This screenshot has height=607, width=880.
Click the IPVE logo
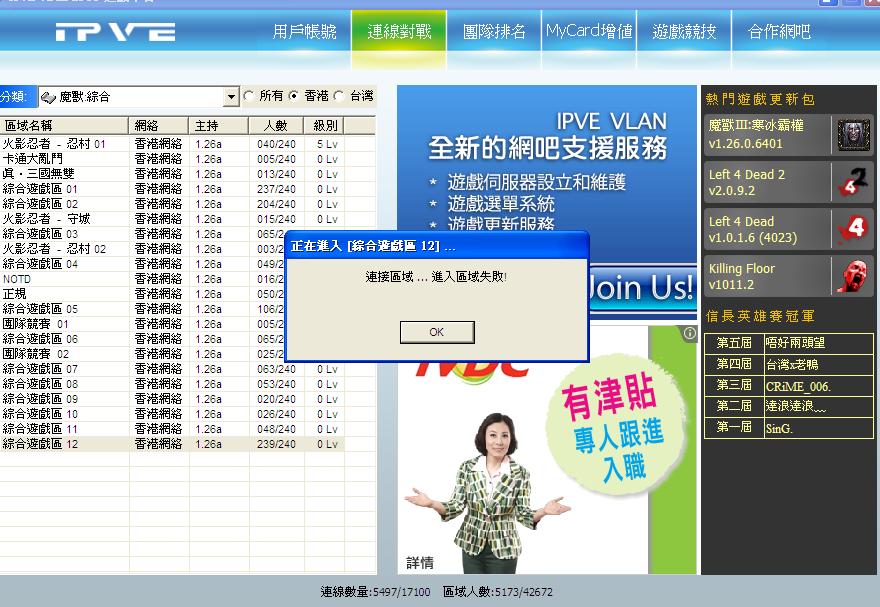tap(115, 31)
